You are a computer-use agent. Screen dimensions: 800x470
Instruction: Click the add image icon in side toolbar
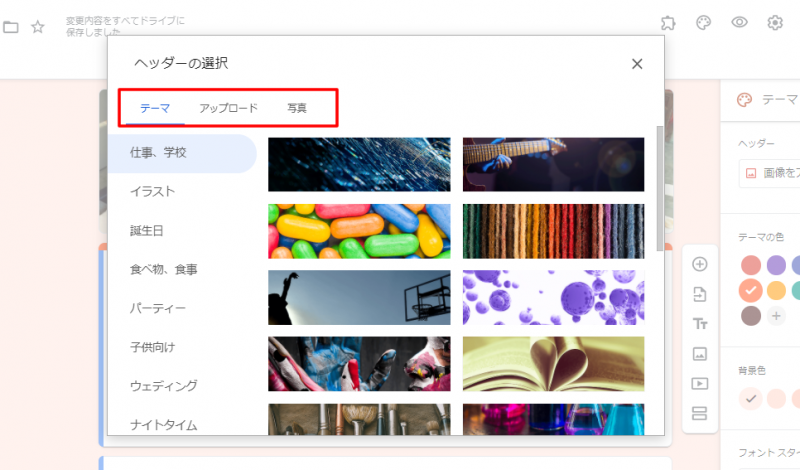tap(700, 353)
